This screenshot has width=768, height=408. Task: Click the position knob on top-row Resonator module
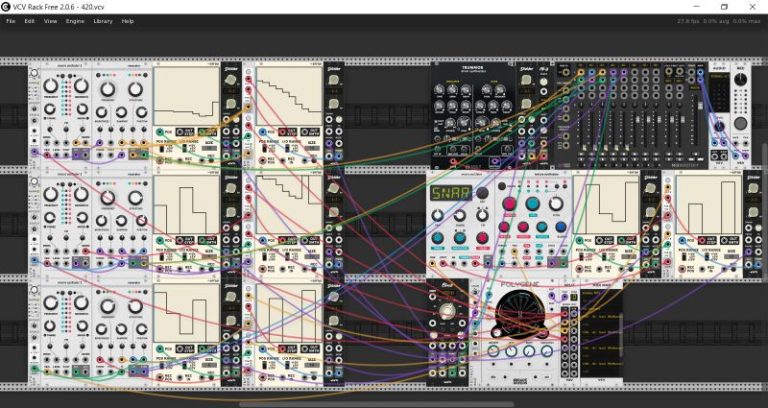pyautogui.click(x=142, y=112)
